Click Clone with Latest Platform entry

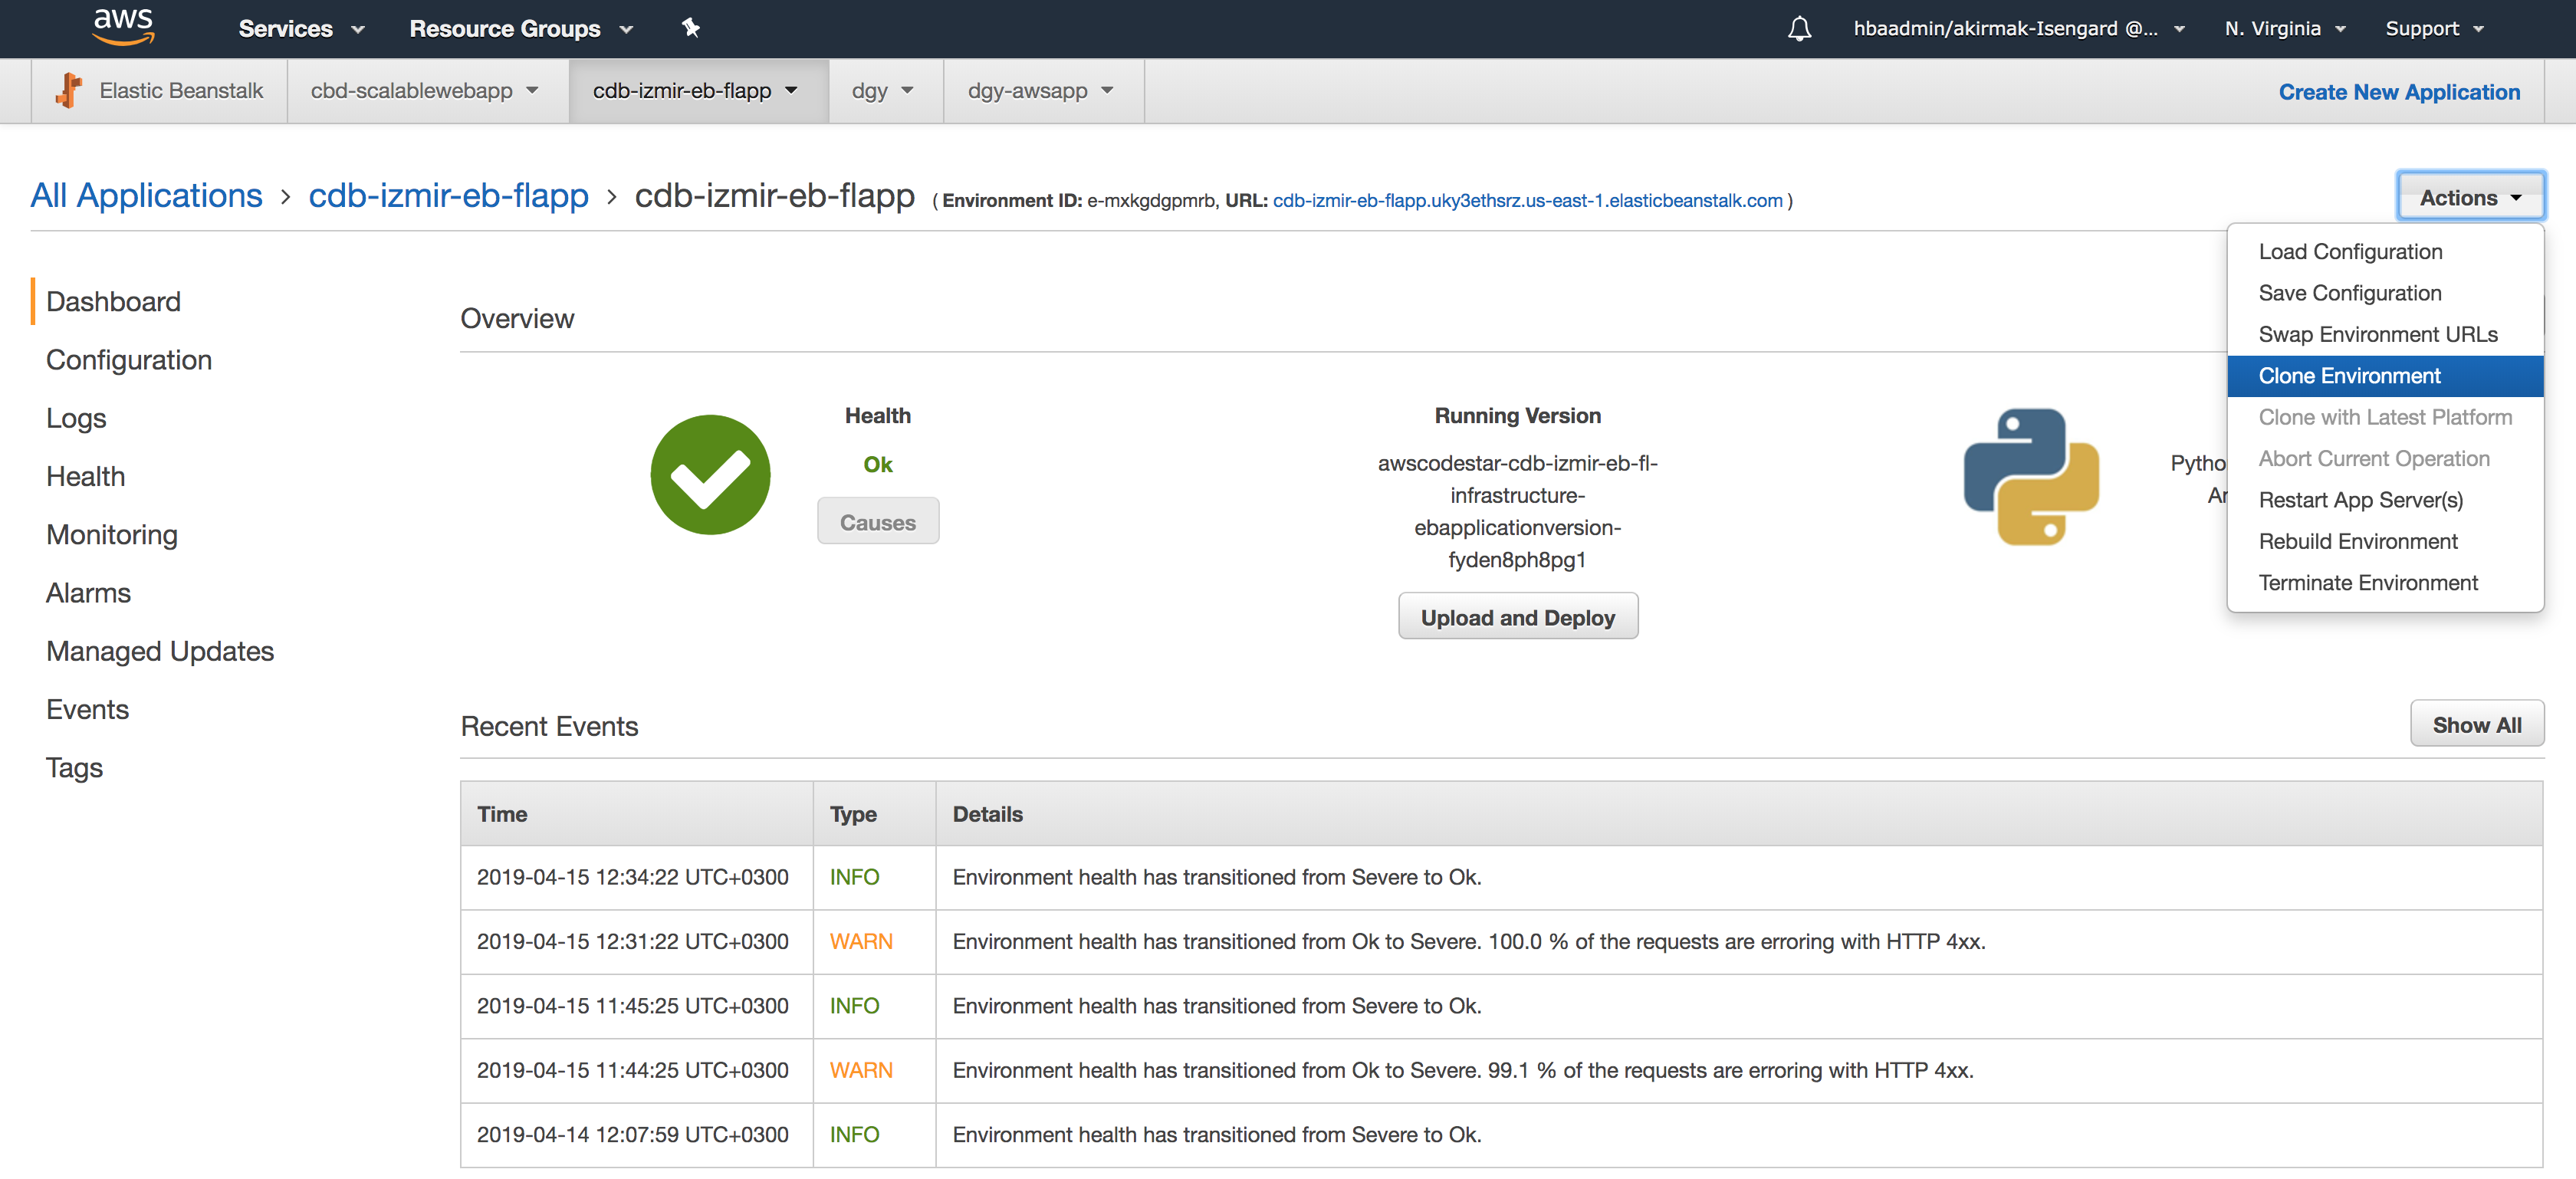[x=2384, y=417]
